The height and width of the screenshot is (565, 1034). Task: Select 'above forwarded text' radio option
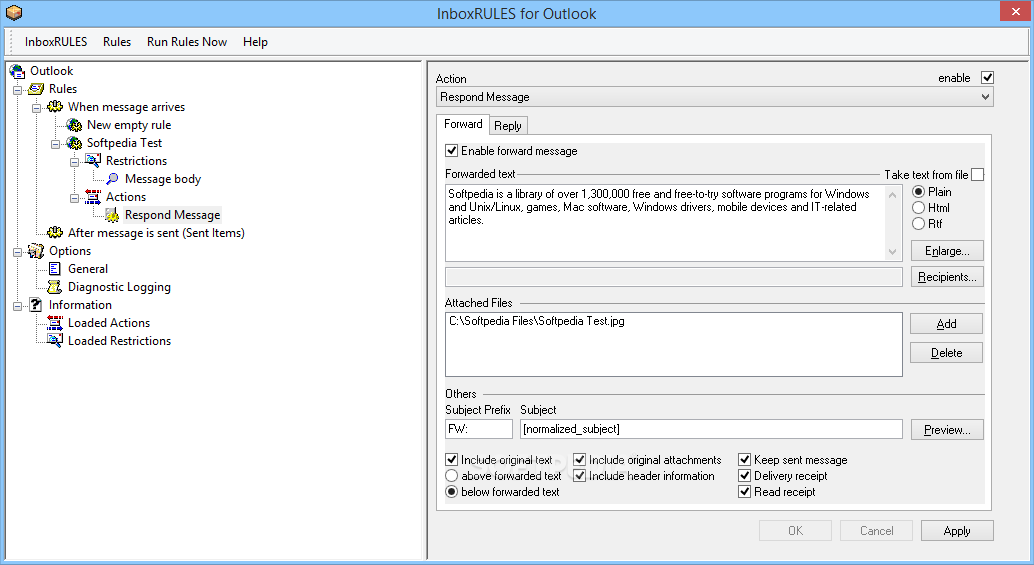[x=452, y=475]
